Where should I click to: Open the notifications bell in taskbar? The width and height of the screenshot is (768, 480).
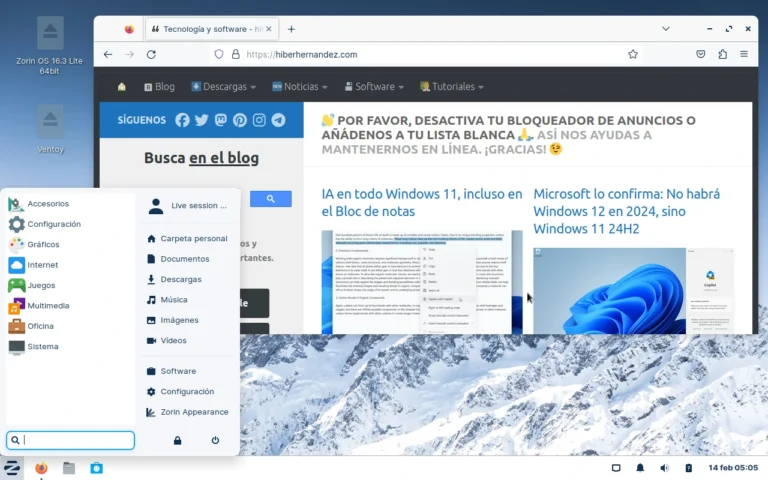[x=640, y=468]
